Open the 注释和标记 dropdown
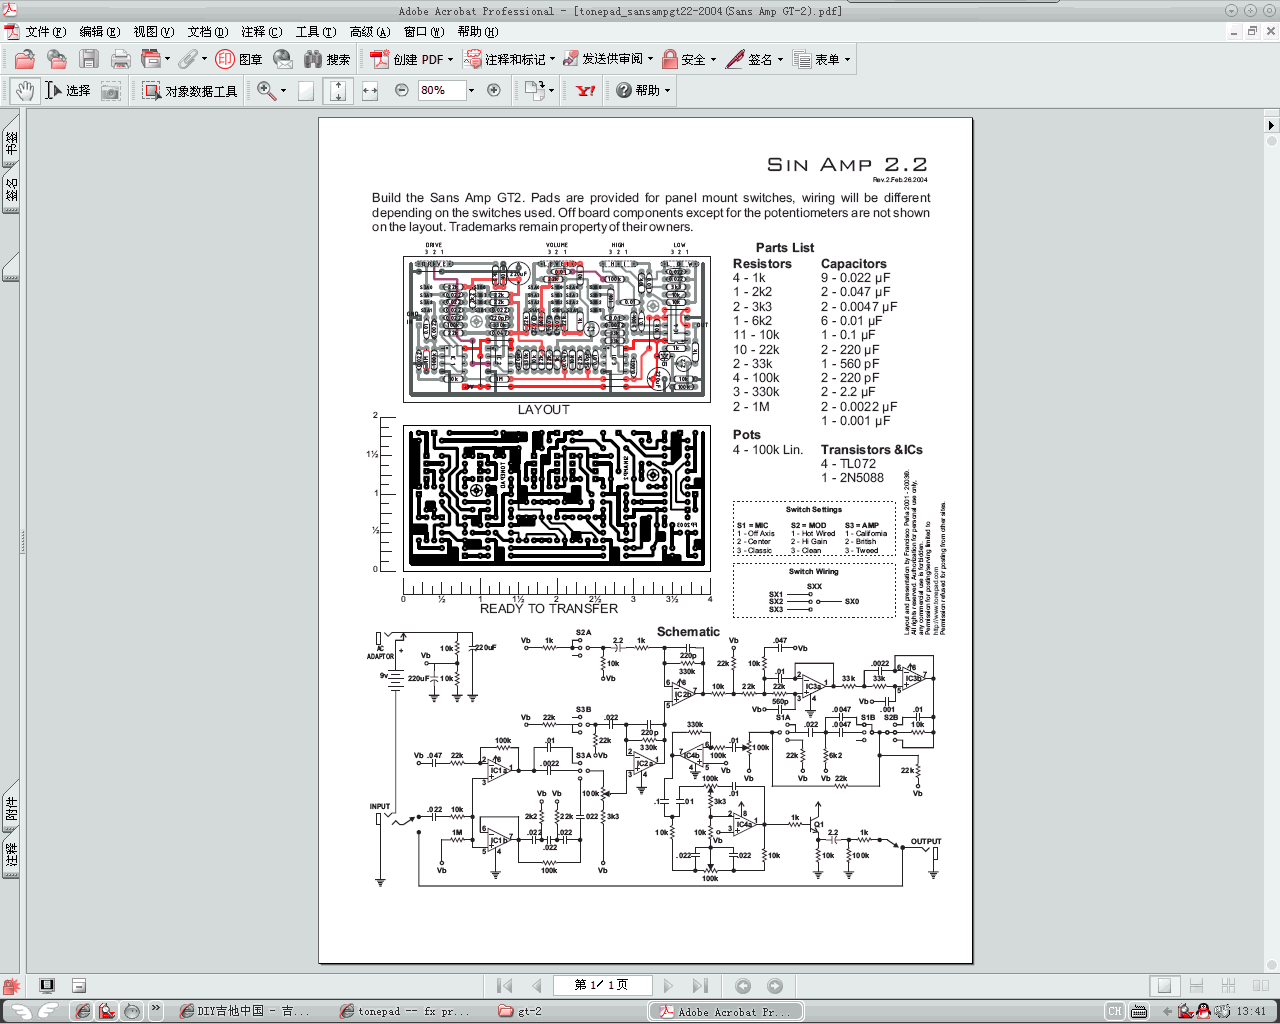1280x1024 pixels. (553, 60)
